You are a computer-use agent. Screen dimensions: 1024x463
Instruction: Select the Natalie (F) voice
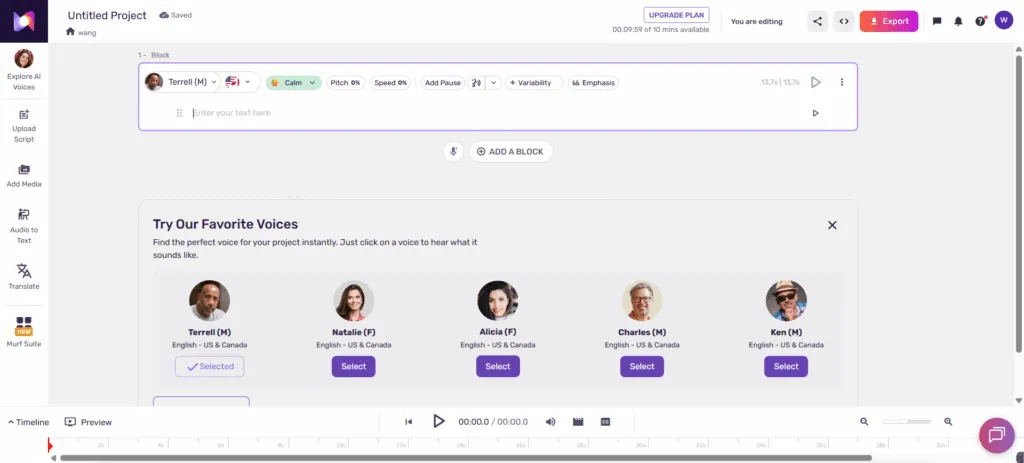coord(353,366)
